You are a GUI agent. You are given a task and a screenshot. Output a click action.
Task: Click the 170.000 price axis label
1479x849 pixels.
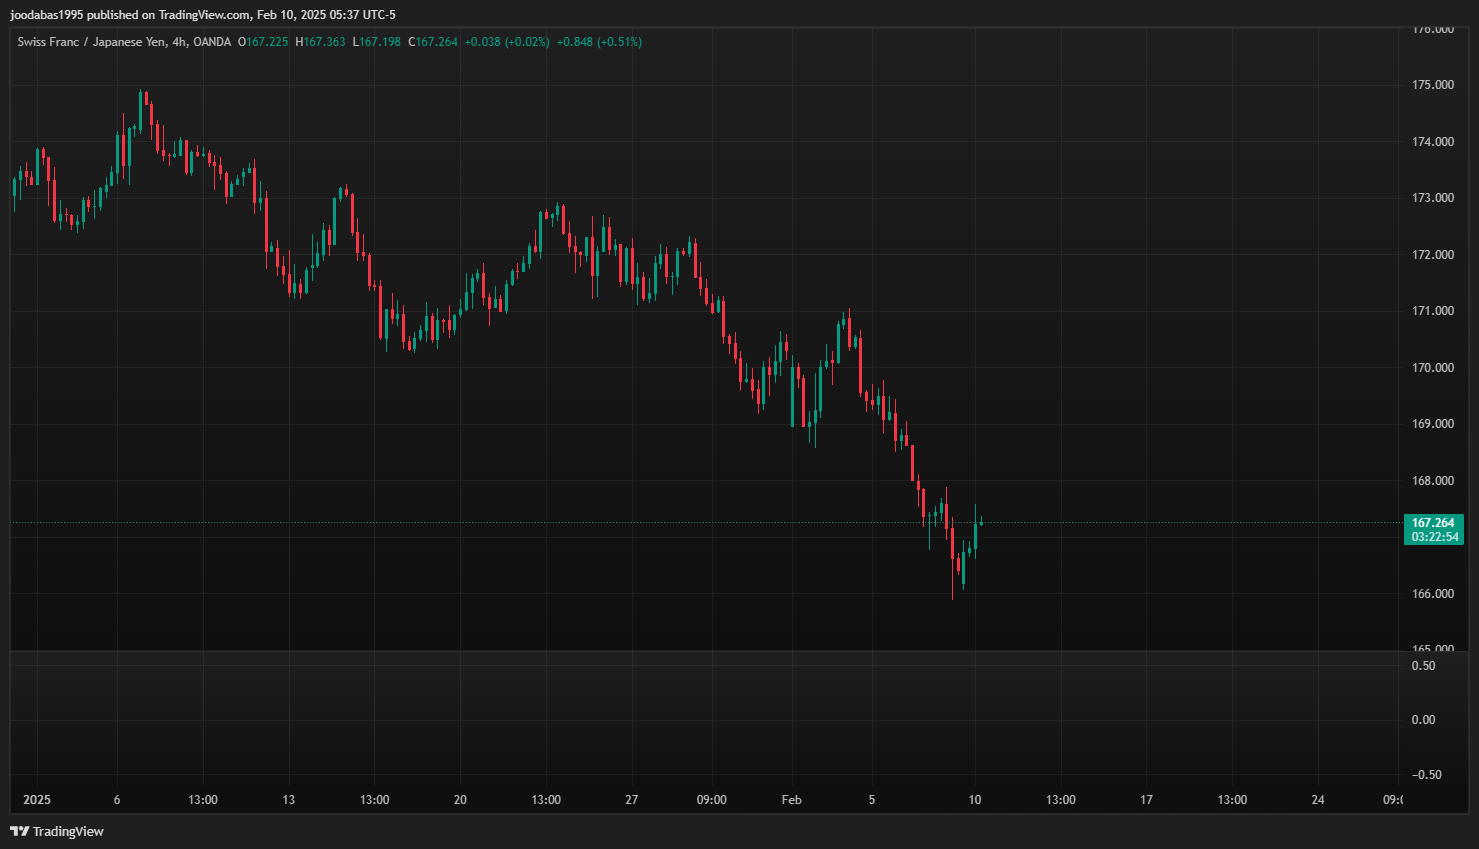click(x=1432, y=368)
